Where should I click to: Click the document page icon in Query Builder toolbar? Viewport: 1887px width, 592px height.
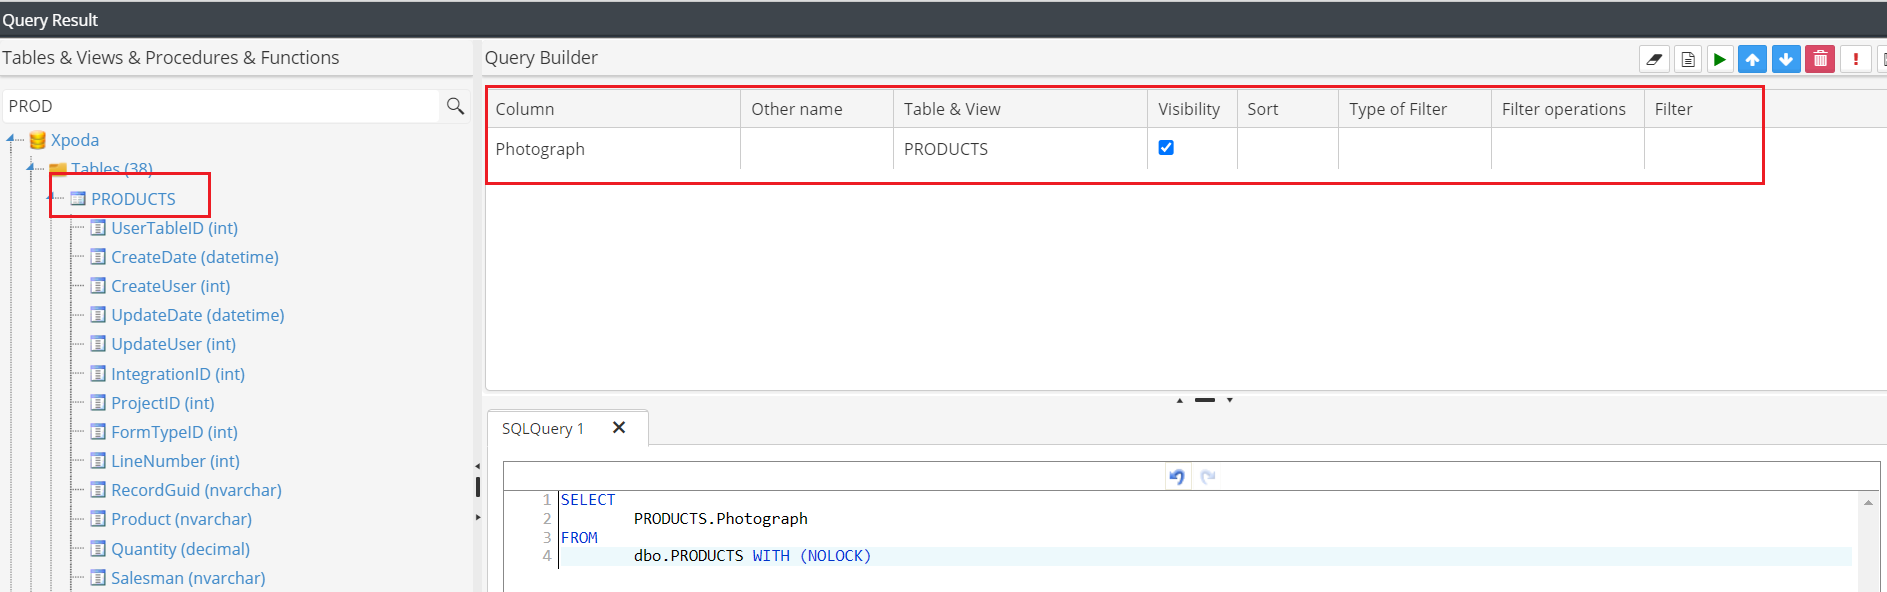tap(1688, 59)
